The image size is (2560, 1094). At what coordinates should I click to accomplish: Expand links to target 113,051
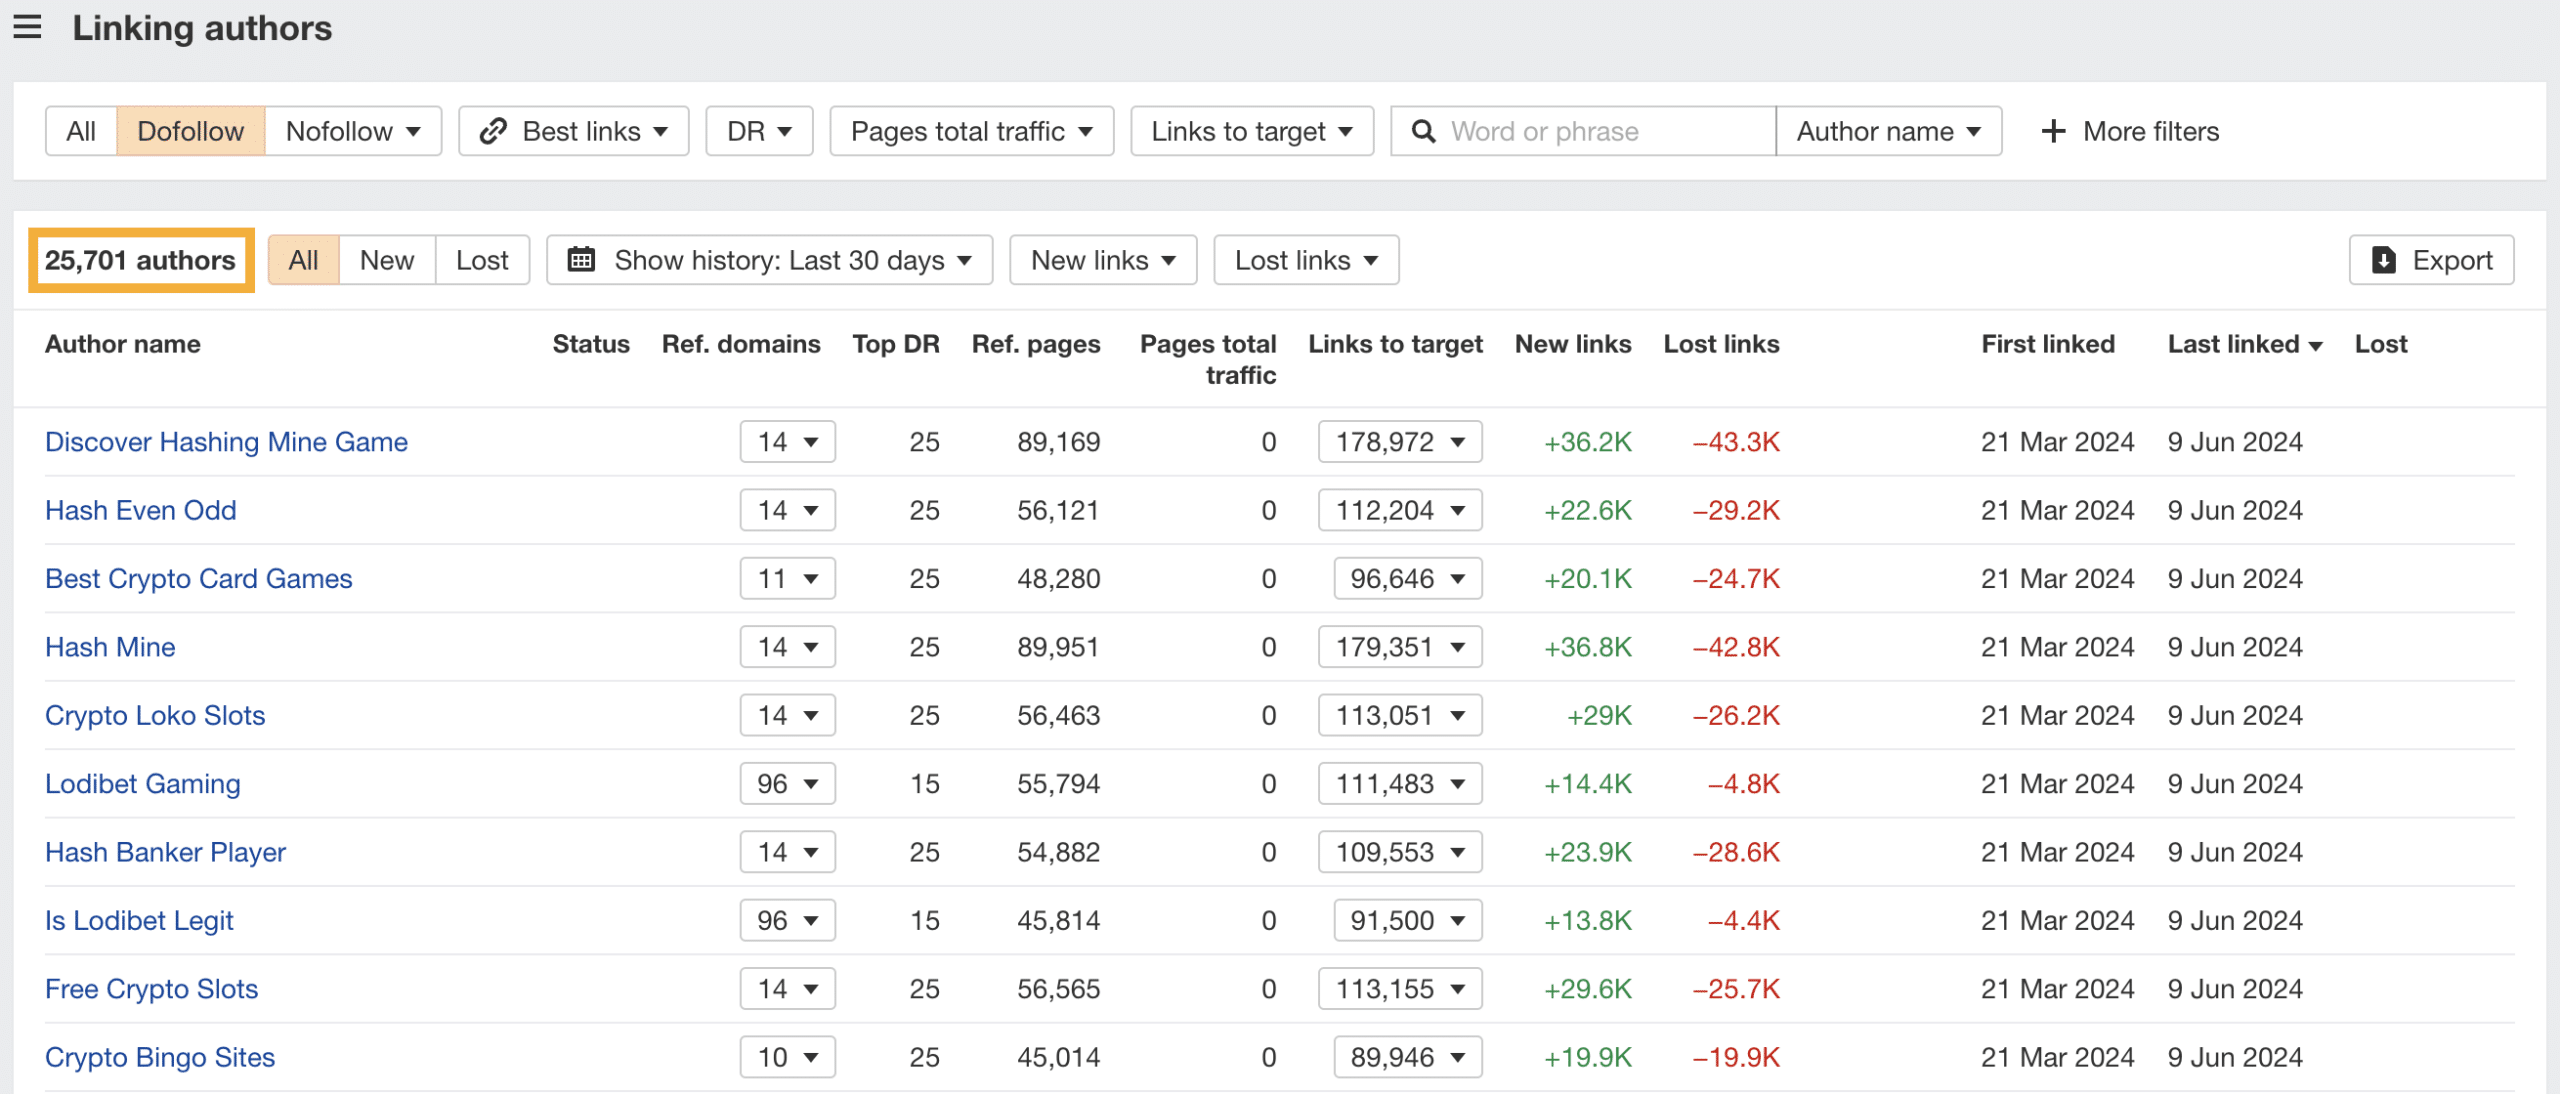[x=1400, y=716]
